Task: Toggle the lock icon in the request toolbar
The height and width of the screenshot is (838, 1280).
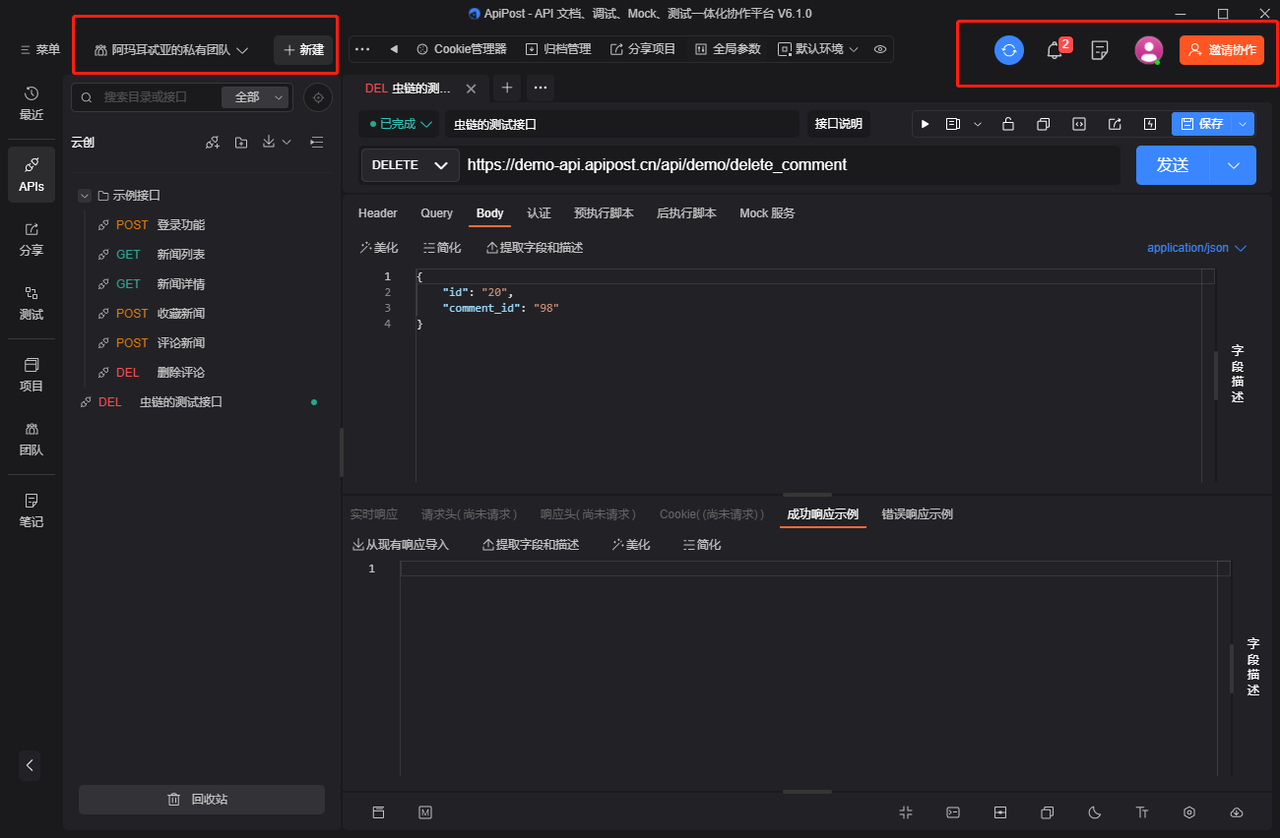Action: point(1007,123)
